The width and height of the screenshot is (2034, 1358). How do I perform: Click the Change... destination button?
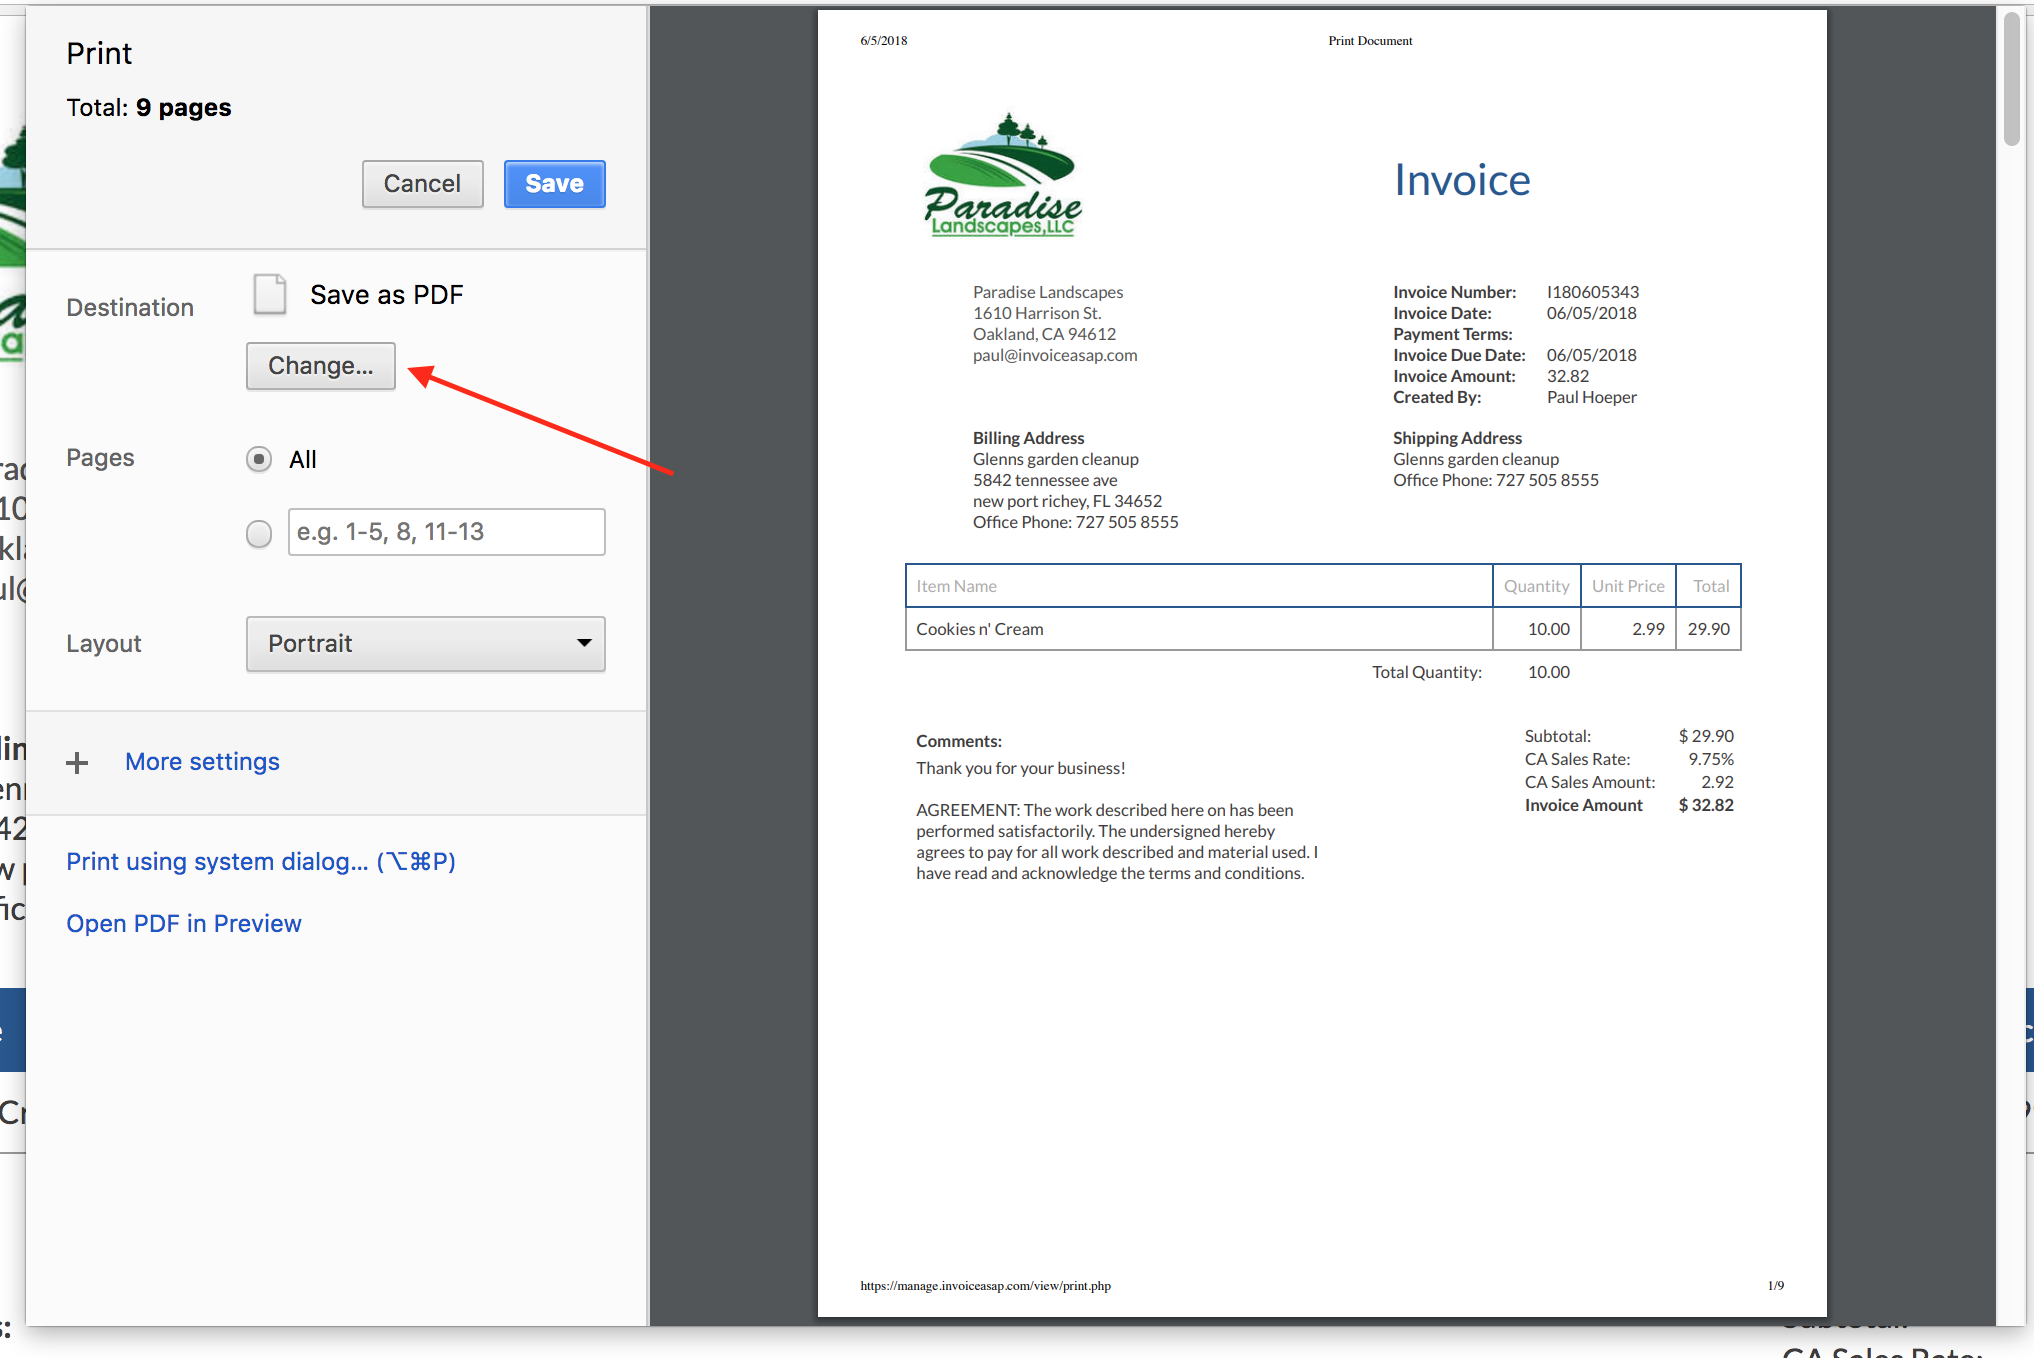(320, 366)
